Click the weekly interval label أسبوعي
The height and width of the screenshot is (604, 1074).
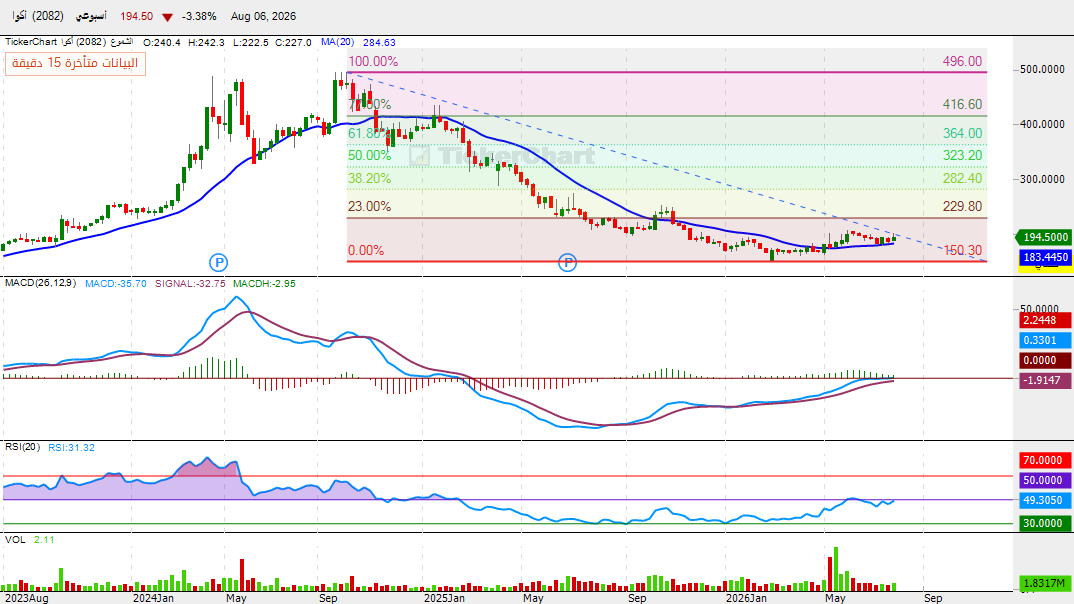pyautogui.click(x=91, y=16)
